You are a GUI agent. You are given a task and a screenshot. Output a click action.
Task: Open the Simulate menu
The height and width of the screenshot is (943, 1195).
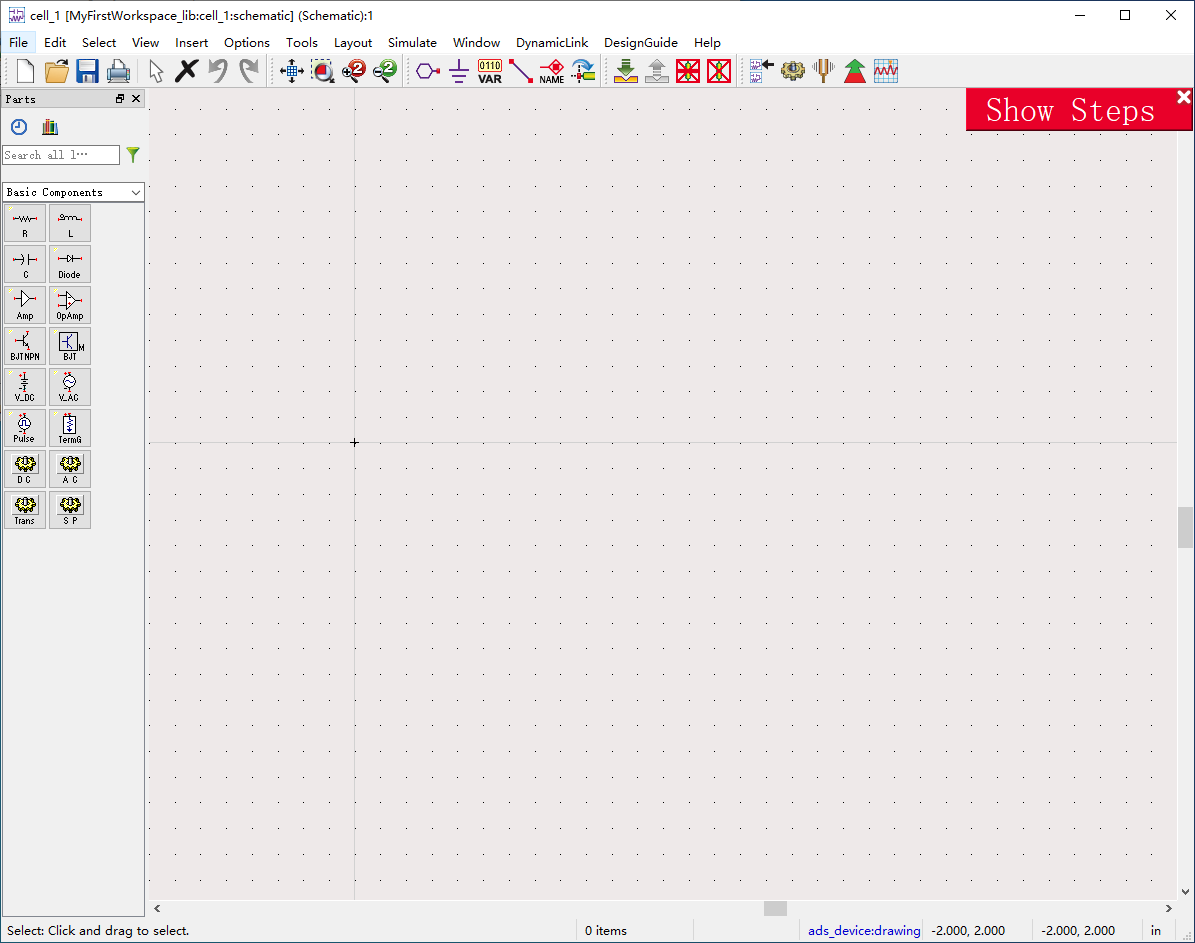(x=412, y=43)
